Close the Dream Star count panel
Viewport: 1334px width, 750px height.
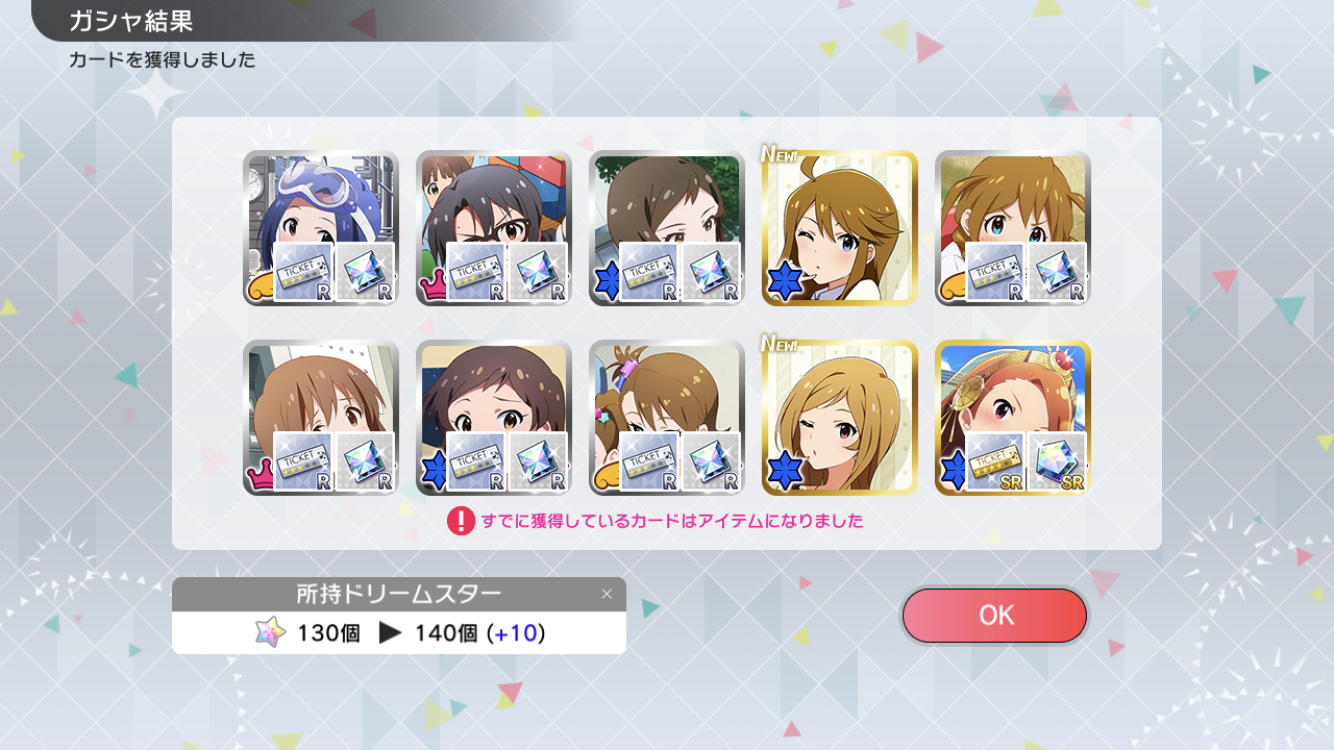click(606, 594)
